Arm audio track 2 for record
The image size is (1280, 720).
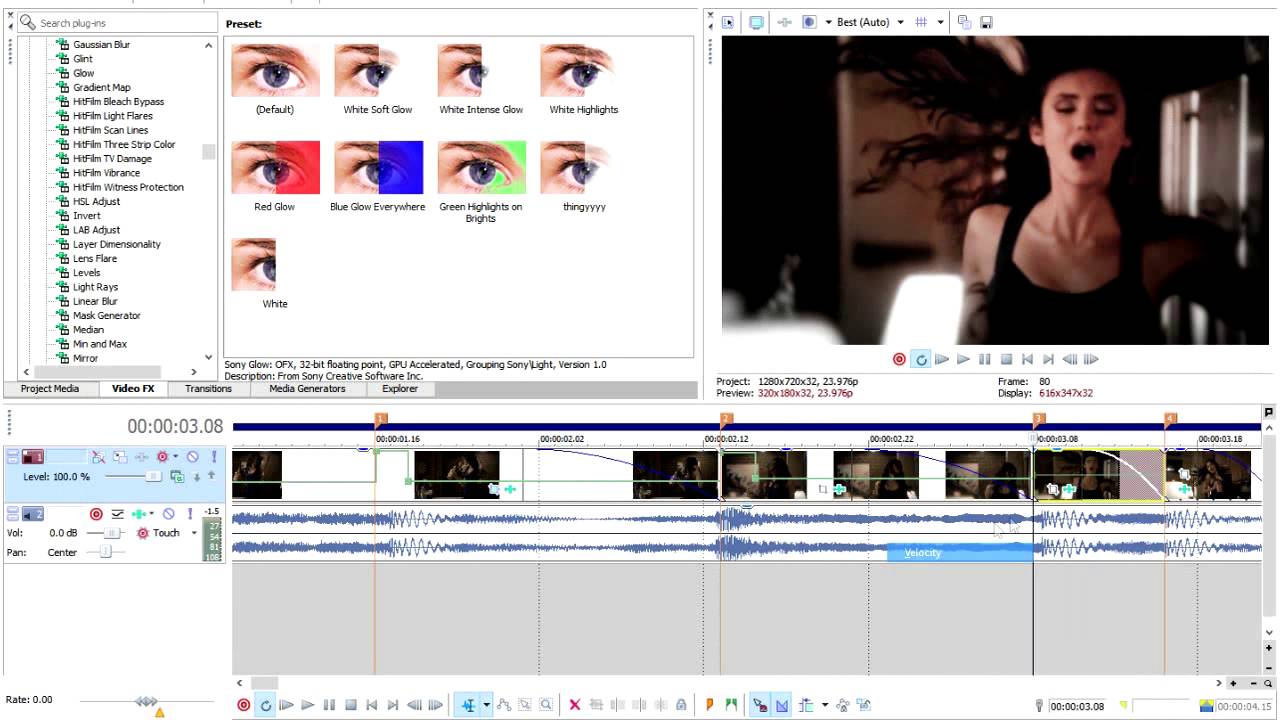tap(96, 514)
